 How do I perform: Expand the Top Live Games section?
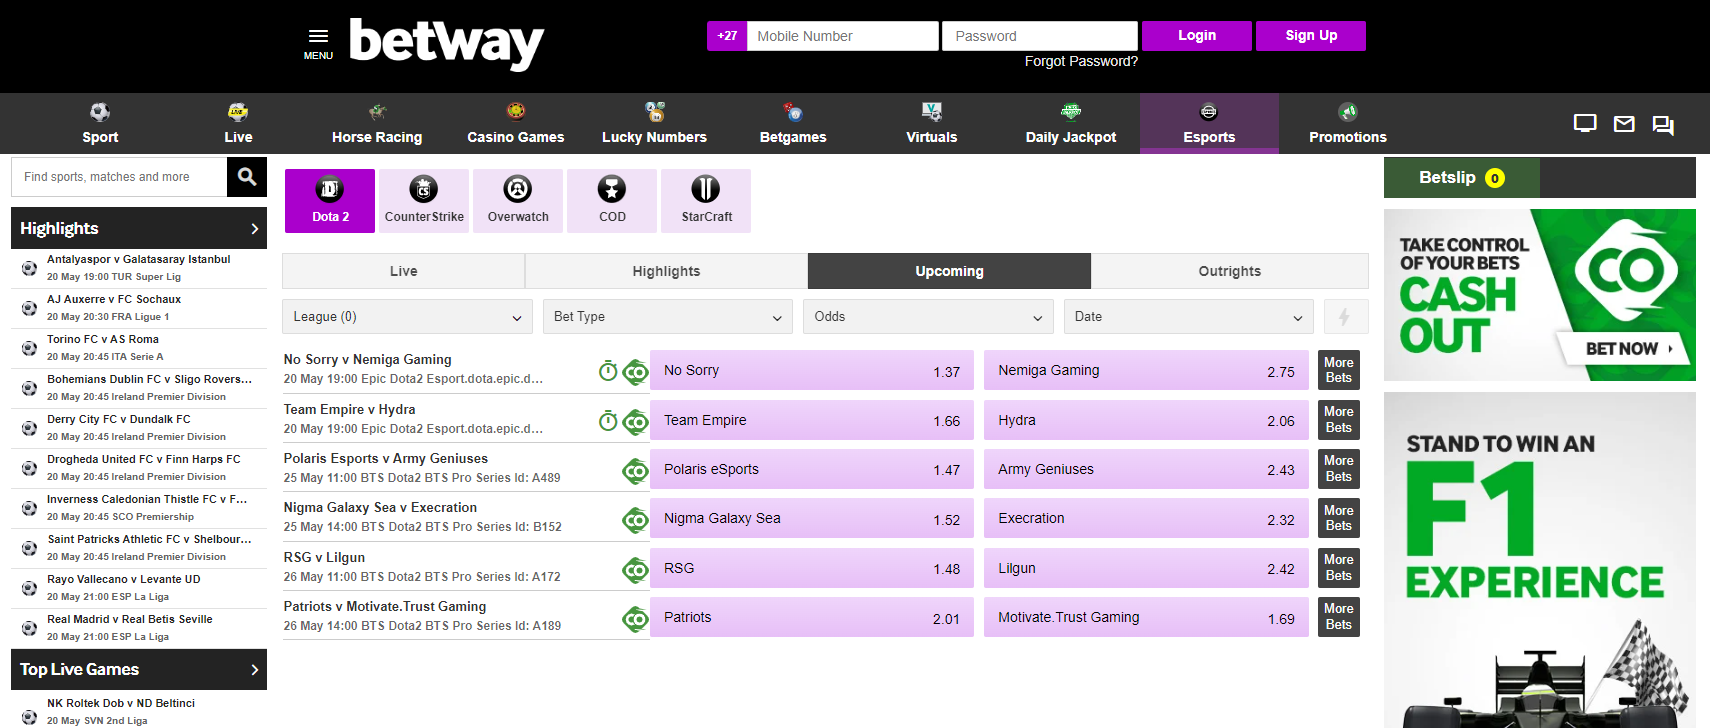(x=139, y=669)
